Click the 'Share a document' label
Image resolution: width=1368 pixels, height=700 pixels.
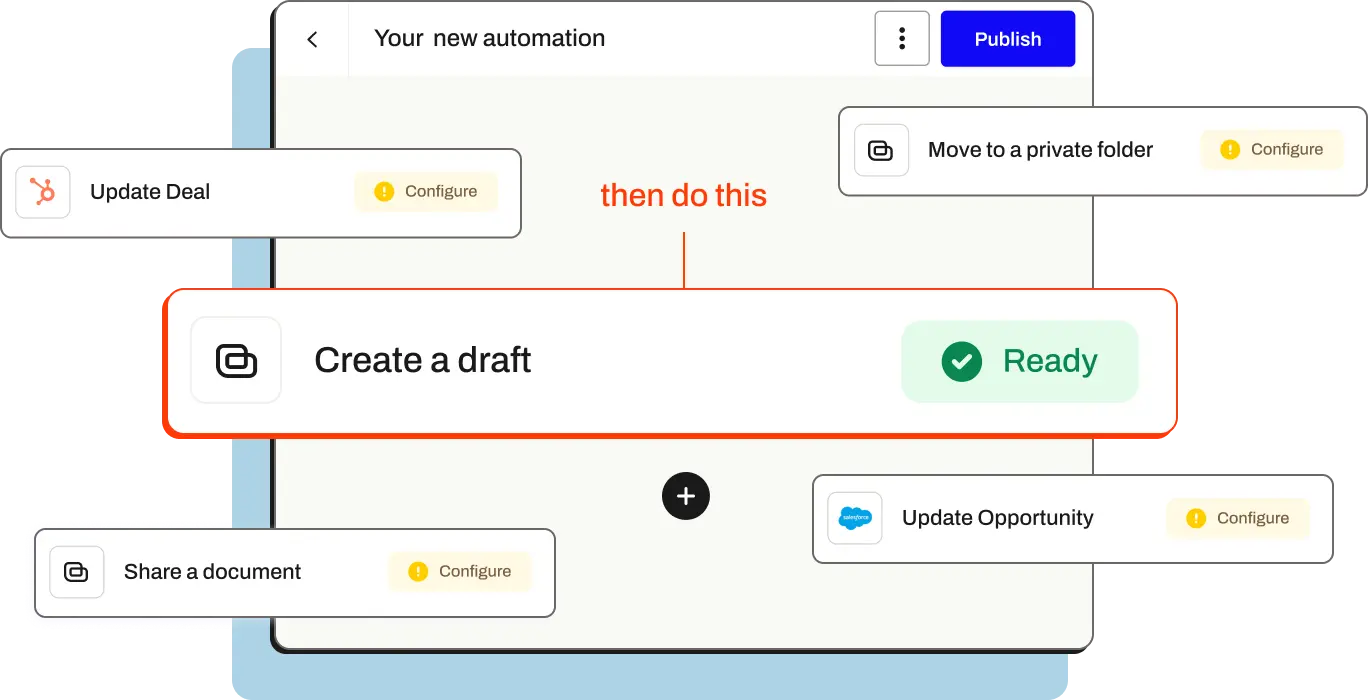coord(212,572)
